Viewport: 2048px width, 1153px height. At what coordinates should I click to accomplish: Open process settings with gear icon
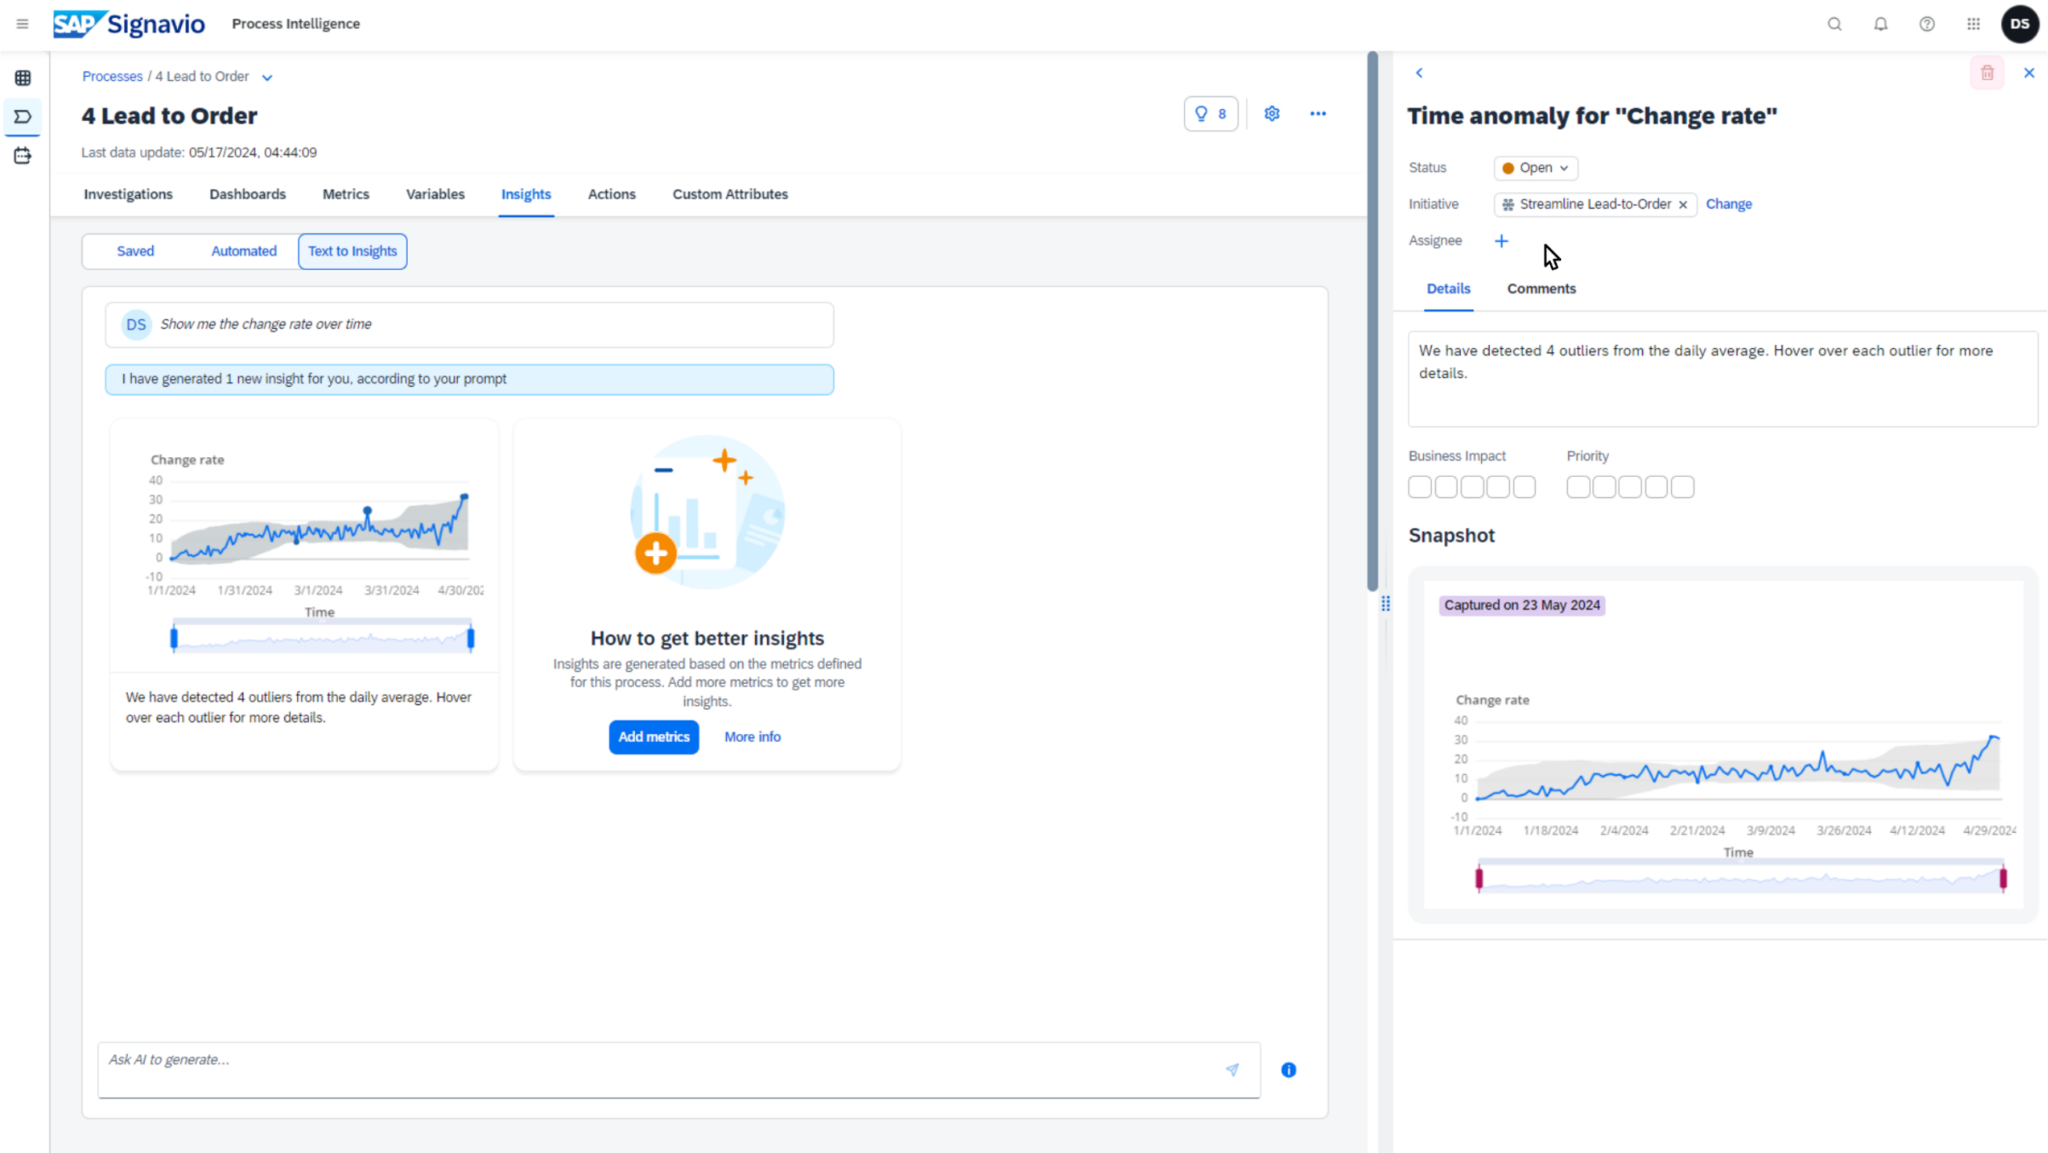[x=1271, y=113]
